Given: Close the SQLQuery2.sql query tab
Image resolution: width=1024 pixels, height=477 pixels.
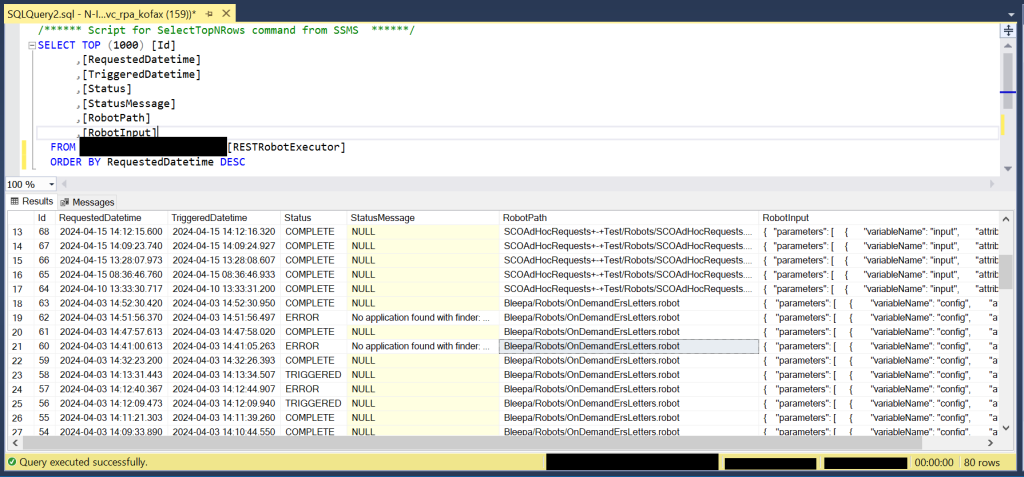Looking at the screenshot, I should tap(225, 13).
